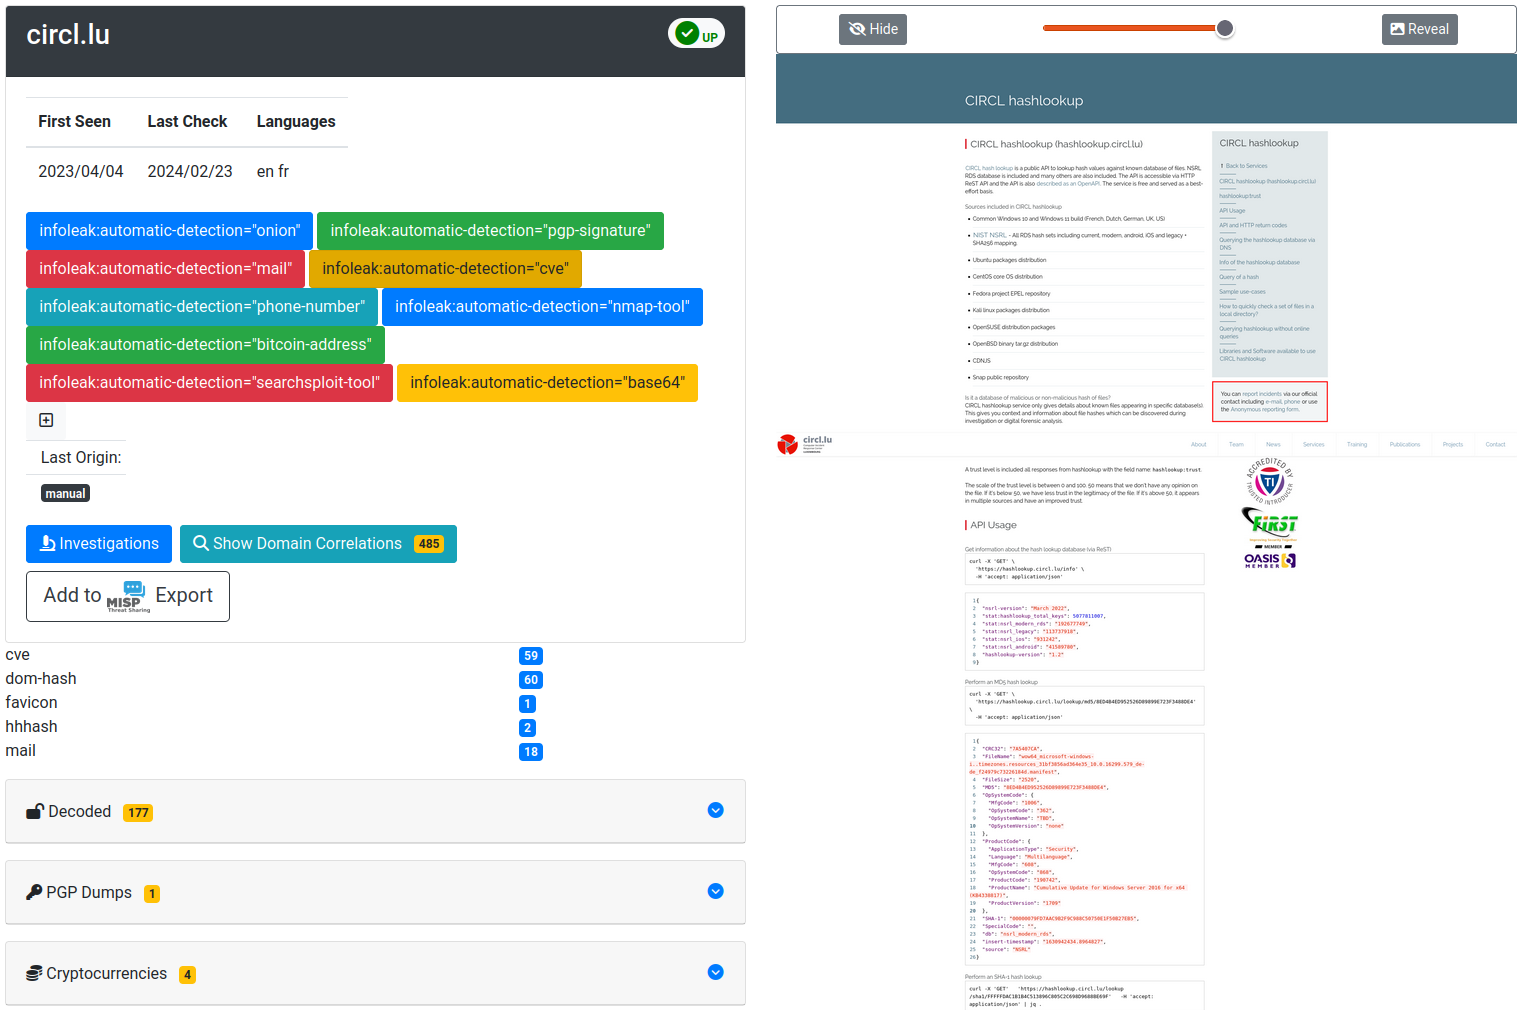
Task: Click the coins icon beside Cryptocurrencies
Action: point(34,974)
